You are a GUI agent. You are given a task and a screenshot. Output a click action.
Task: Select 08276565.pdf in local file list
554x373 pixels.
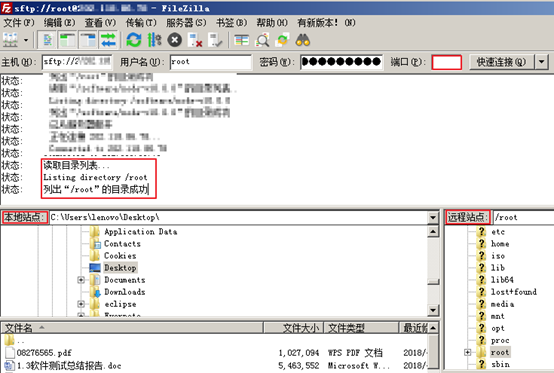44,353
